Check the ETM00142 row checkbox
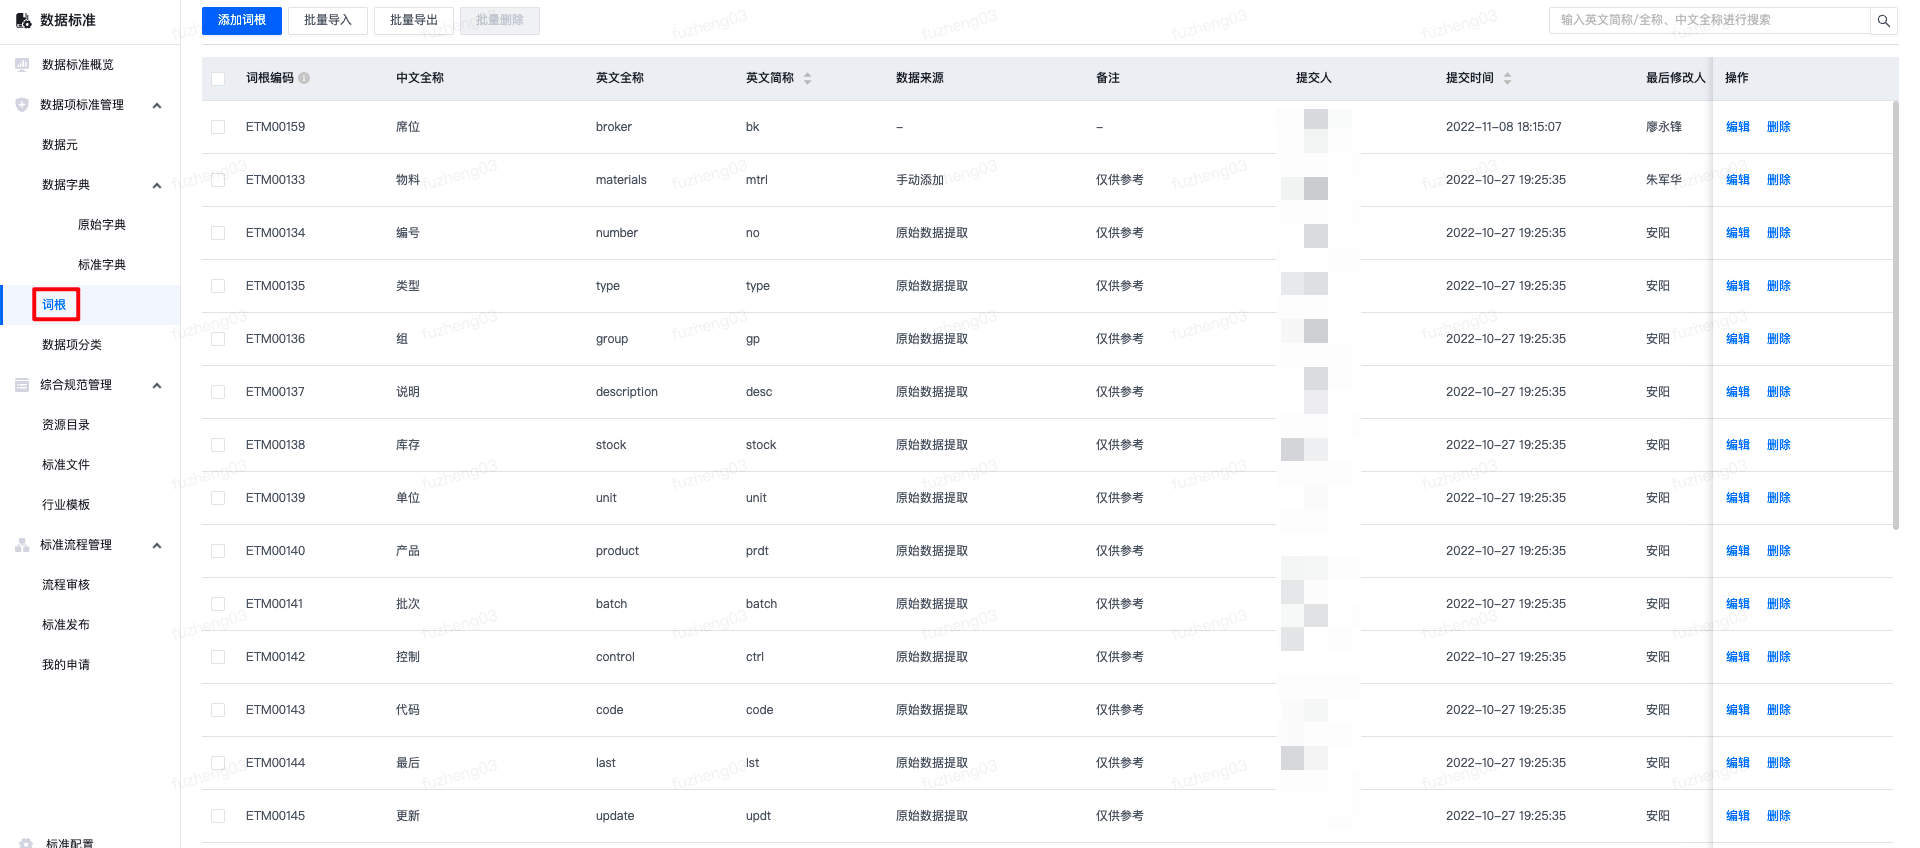 click(218, 657)
